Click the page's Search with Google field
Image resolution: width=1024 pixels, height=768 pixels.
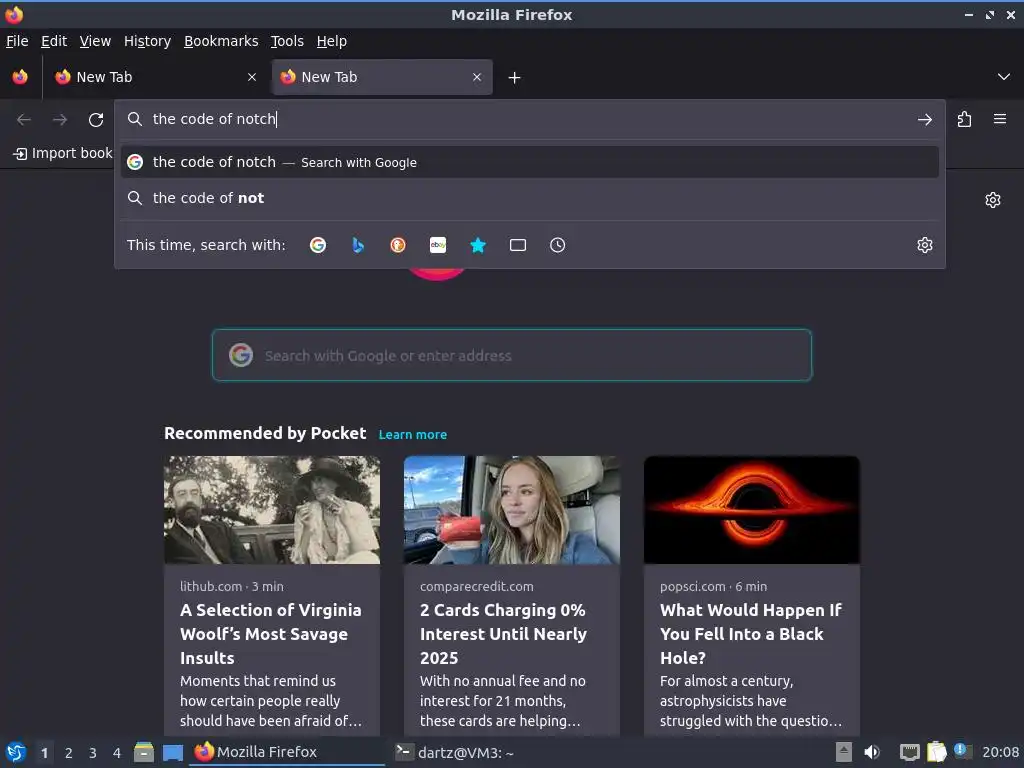tap(512, 355)
